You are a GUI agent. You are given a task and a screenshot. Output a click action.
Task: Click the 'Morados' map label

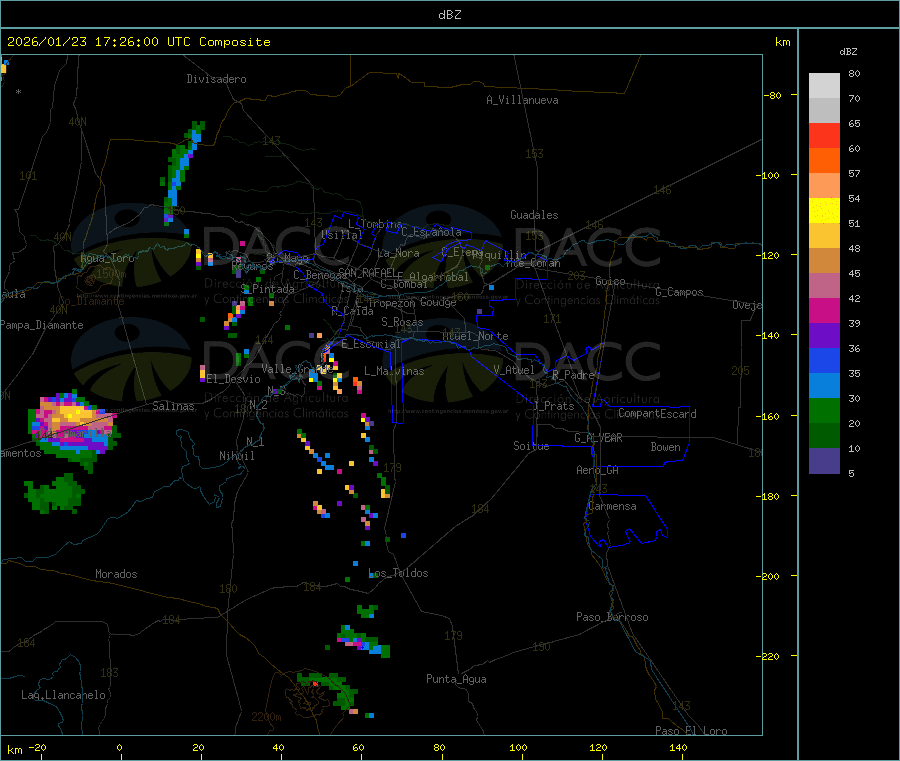(116, 574)
